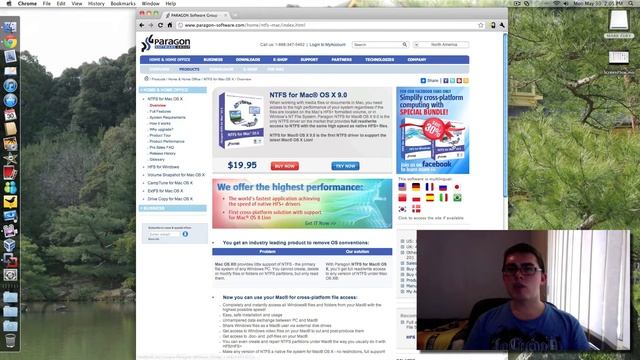
Task: Click the blue TRY NOW button
Action: pyautogui.click(x=345, y=166)
